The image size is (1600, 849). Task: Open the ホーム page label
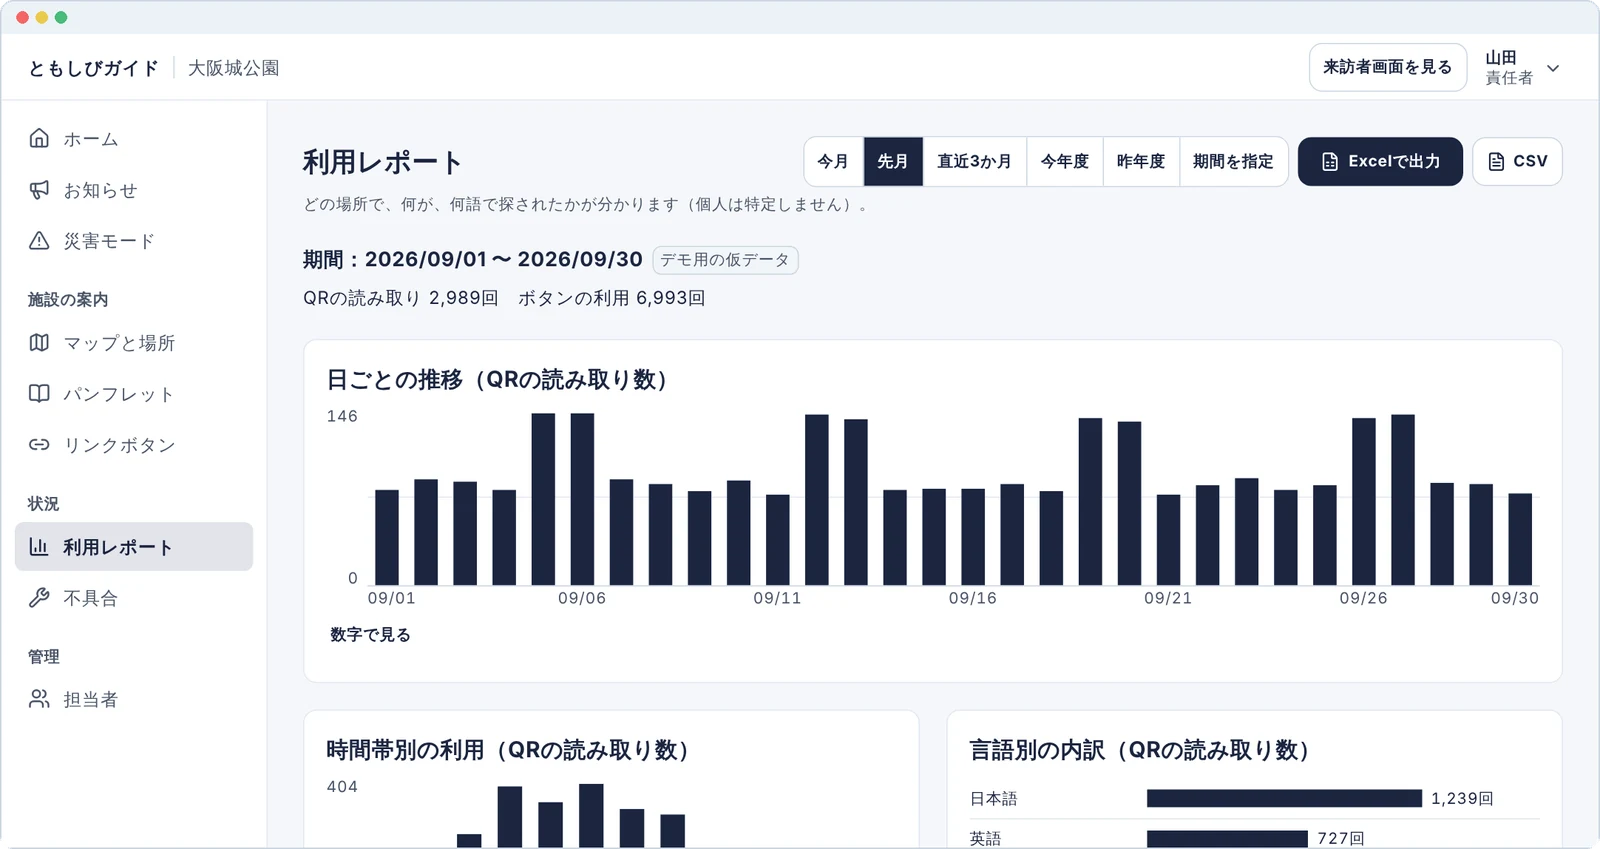tap(91, 139)
